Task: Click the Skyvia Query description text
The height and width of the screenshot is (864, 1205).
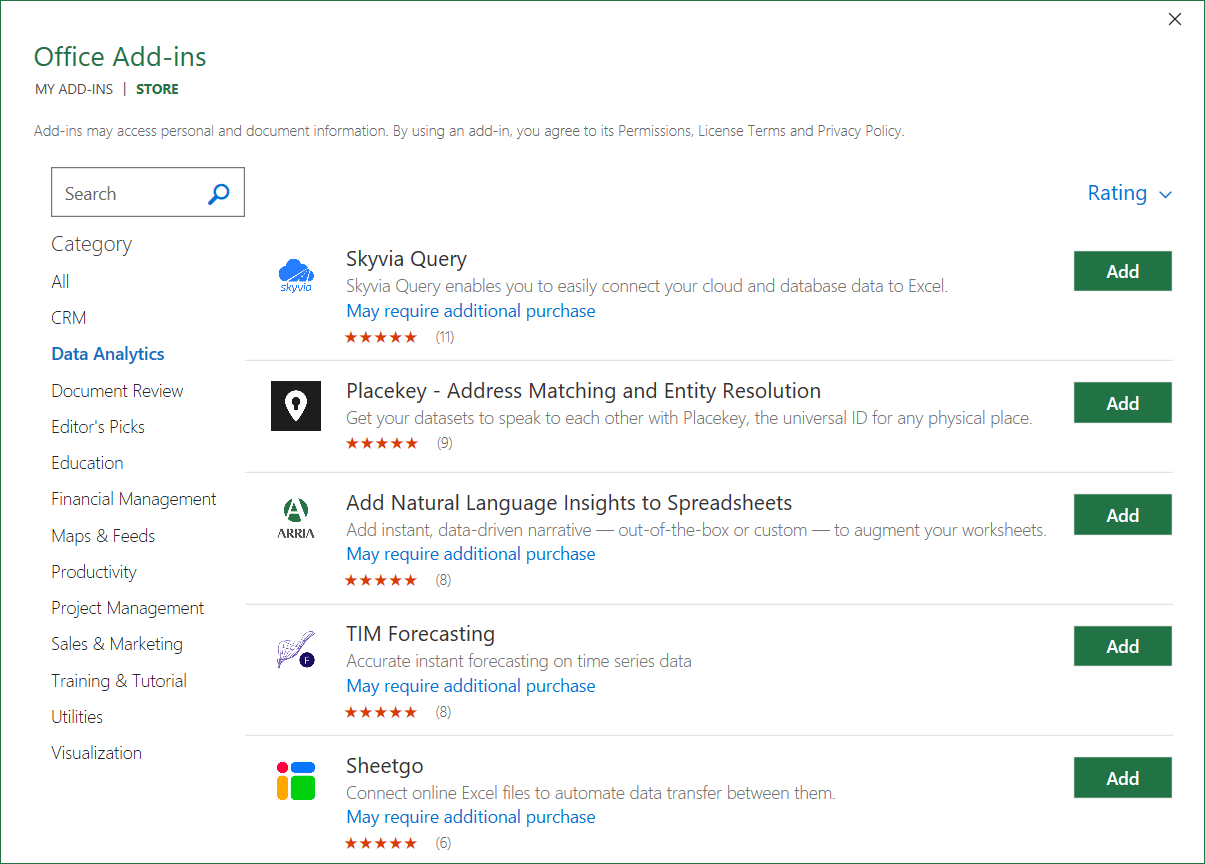Action: click(x=647, y=286)
